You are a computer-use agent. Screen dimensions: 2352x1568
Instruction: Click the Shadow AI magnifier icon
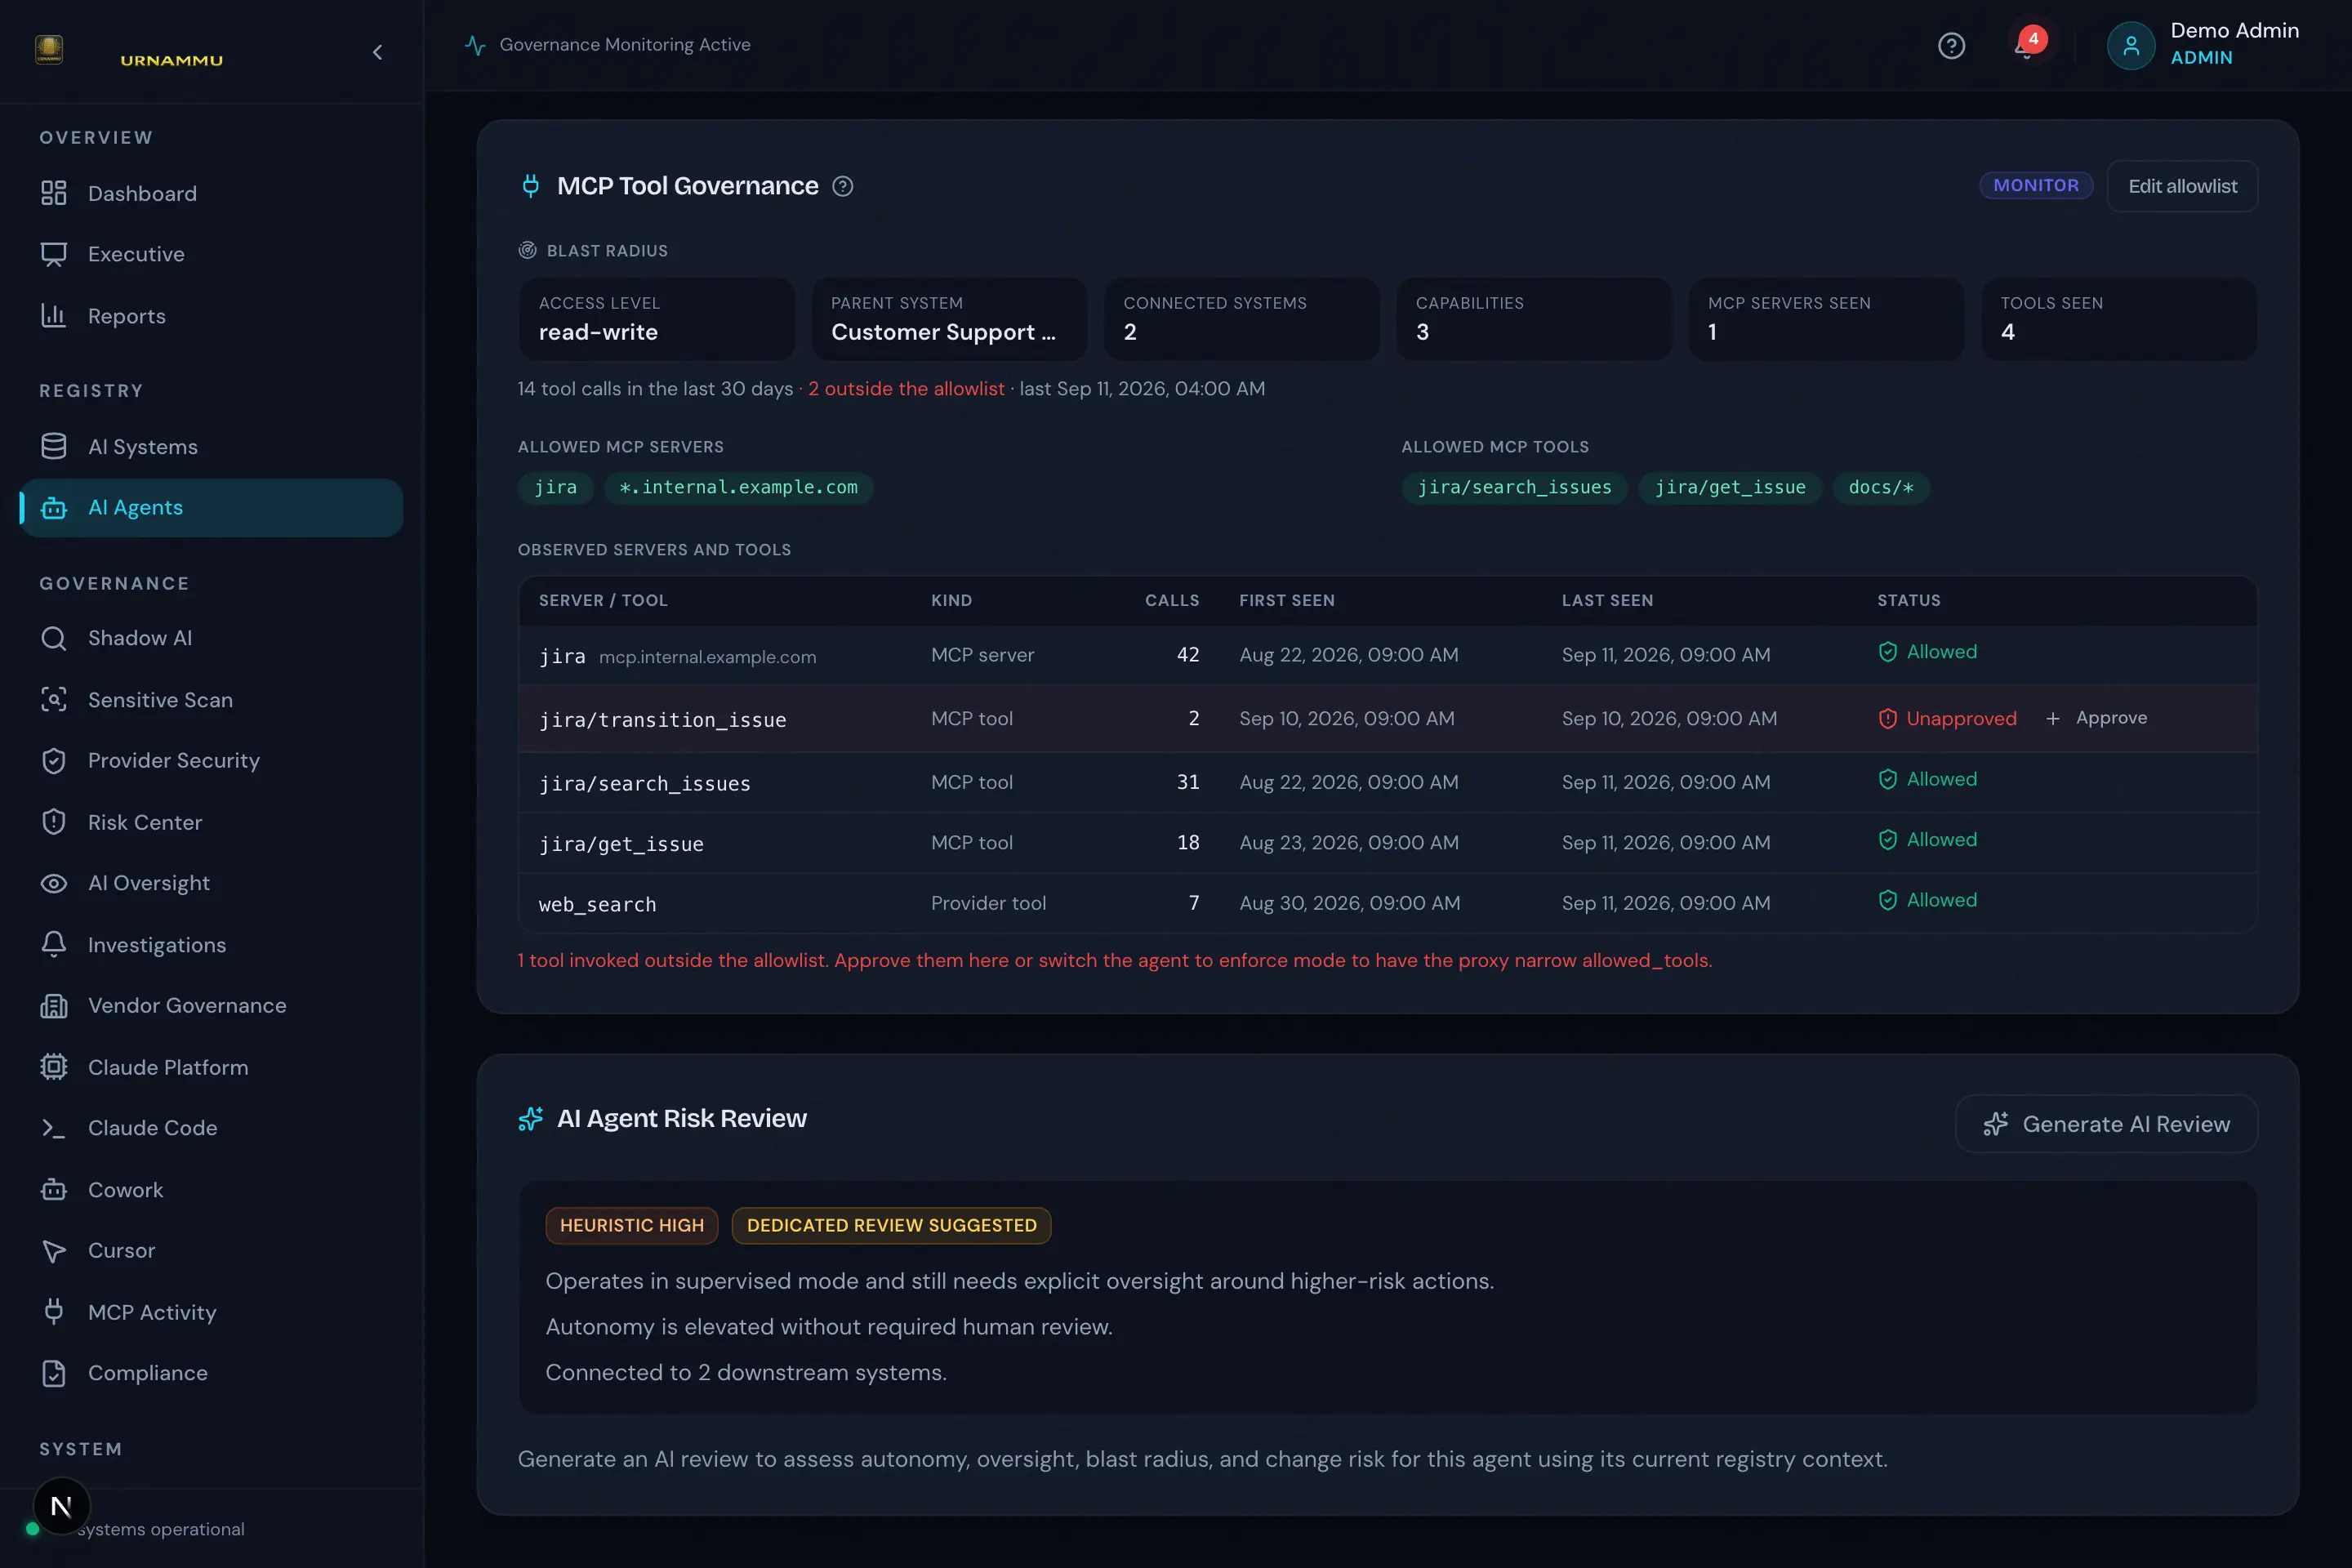pos(54,638)
